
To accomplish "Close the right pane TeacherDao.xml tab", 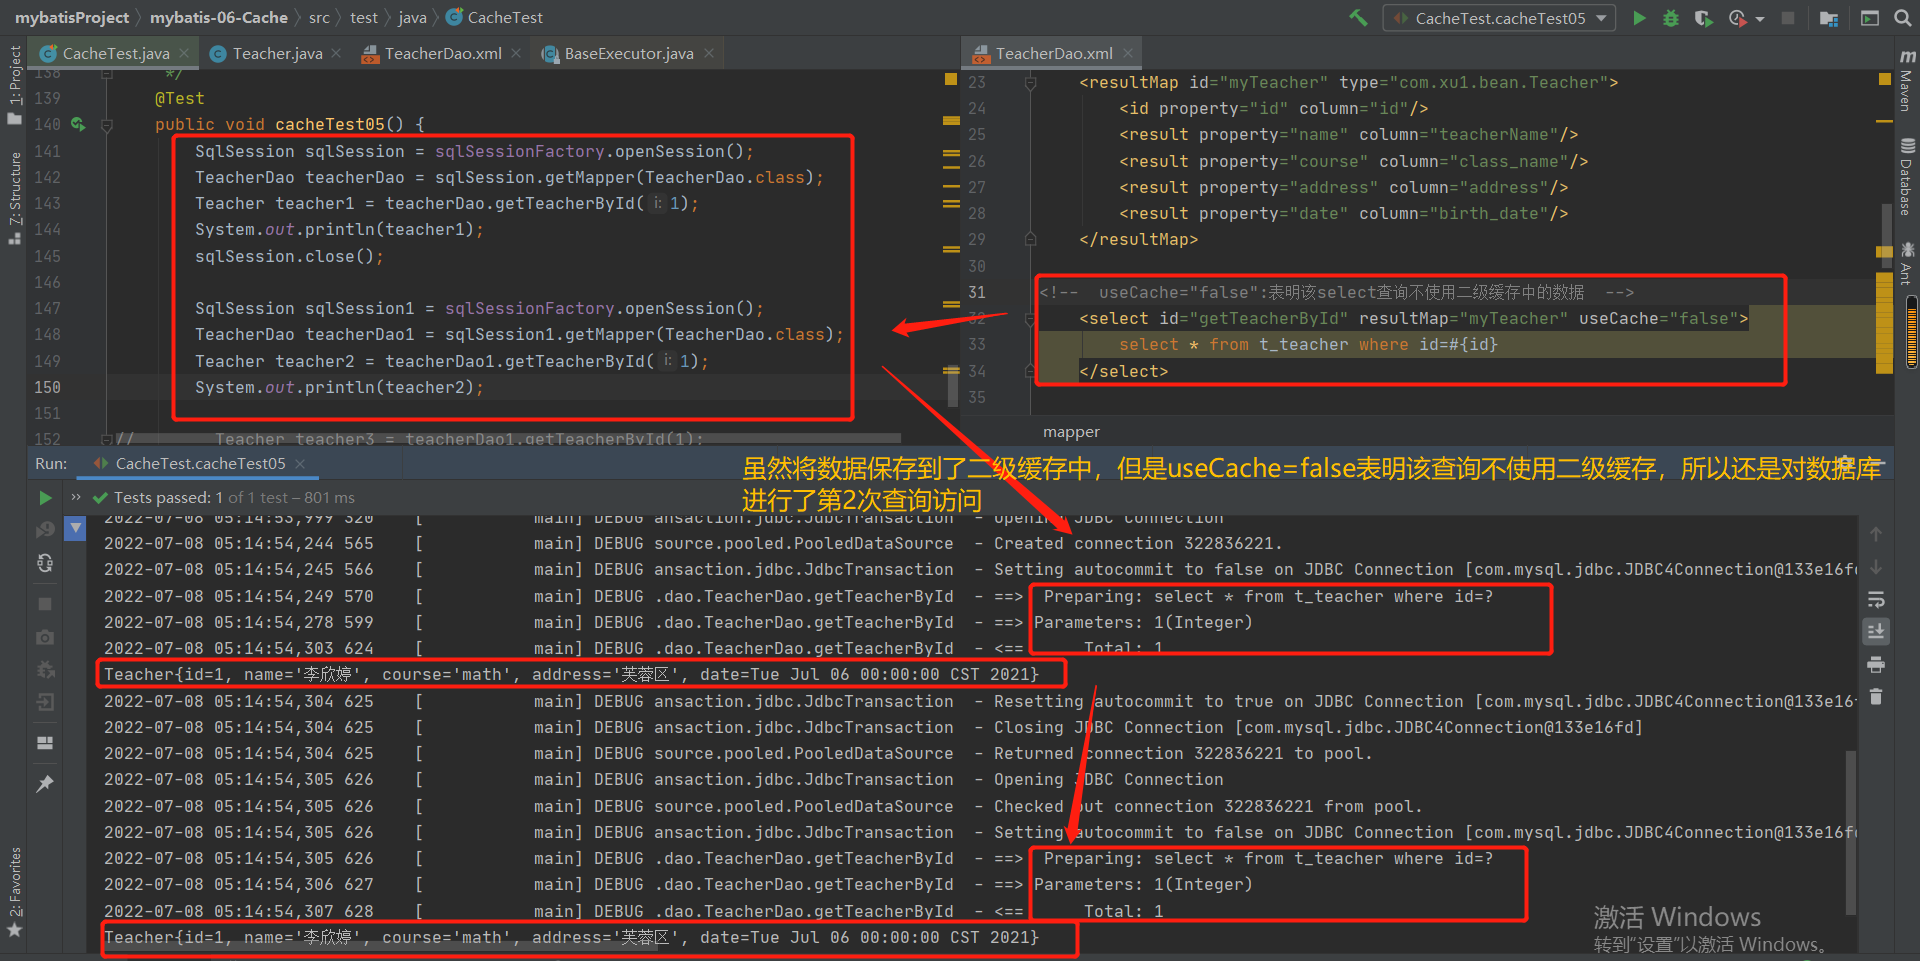I will 1128,53.
